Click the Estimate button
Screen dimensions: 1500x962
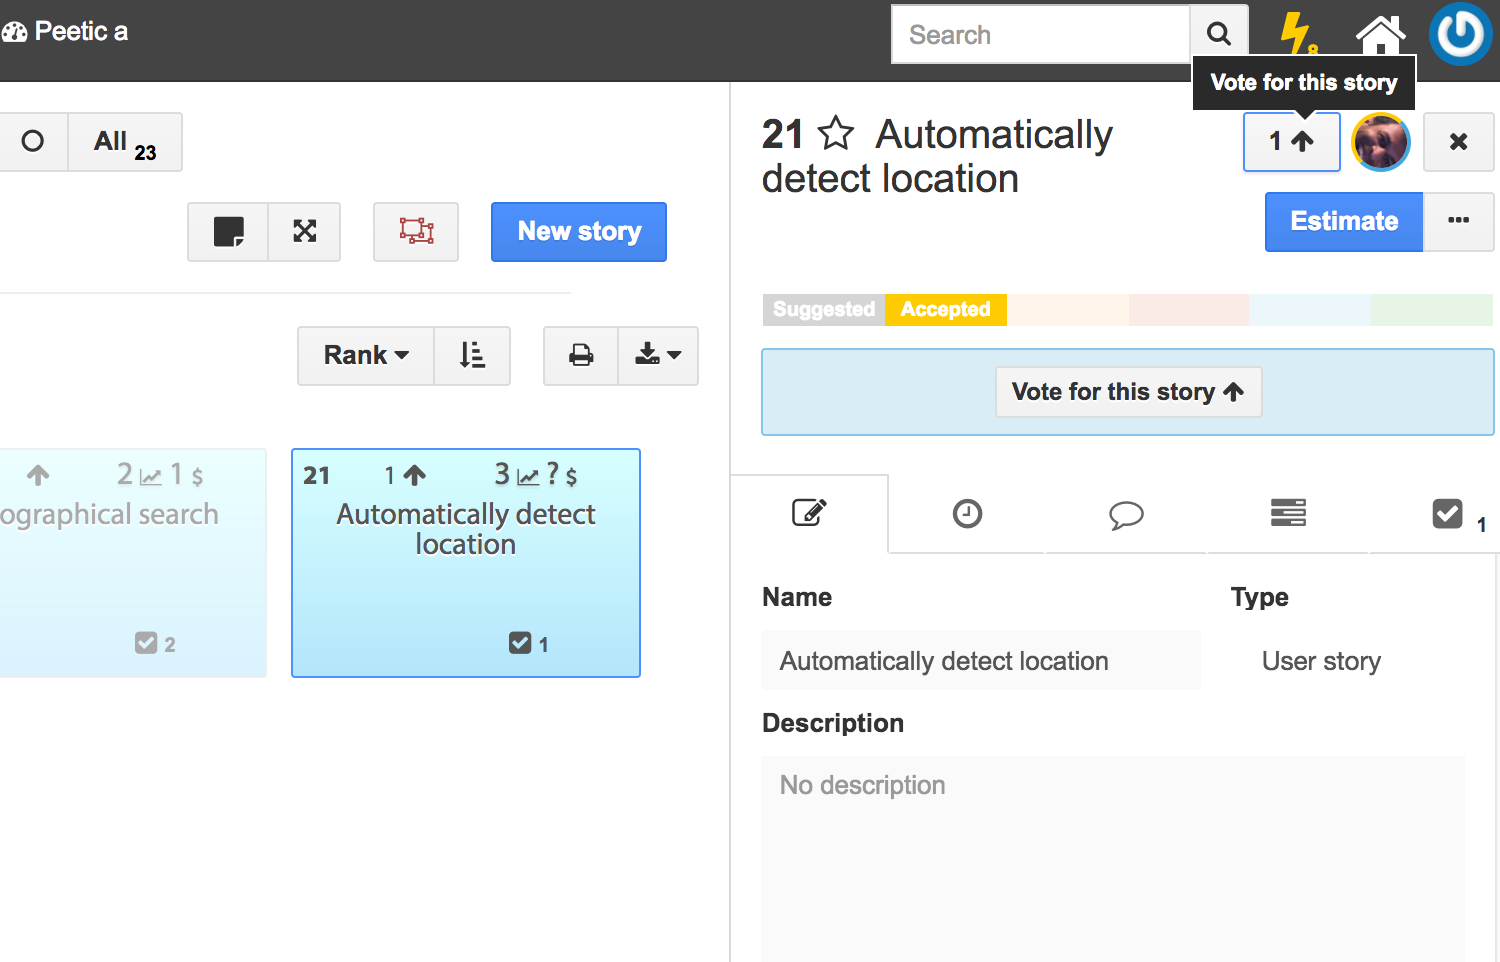(x=1344, y=222)
